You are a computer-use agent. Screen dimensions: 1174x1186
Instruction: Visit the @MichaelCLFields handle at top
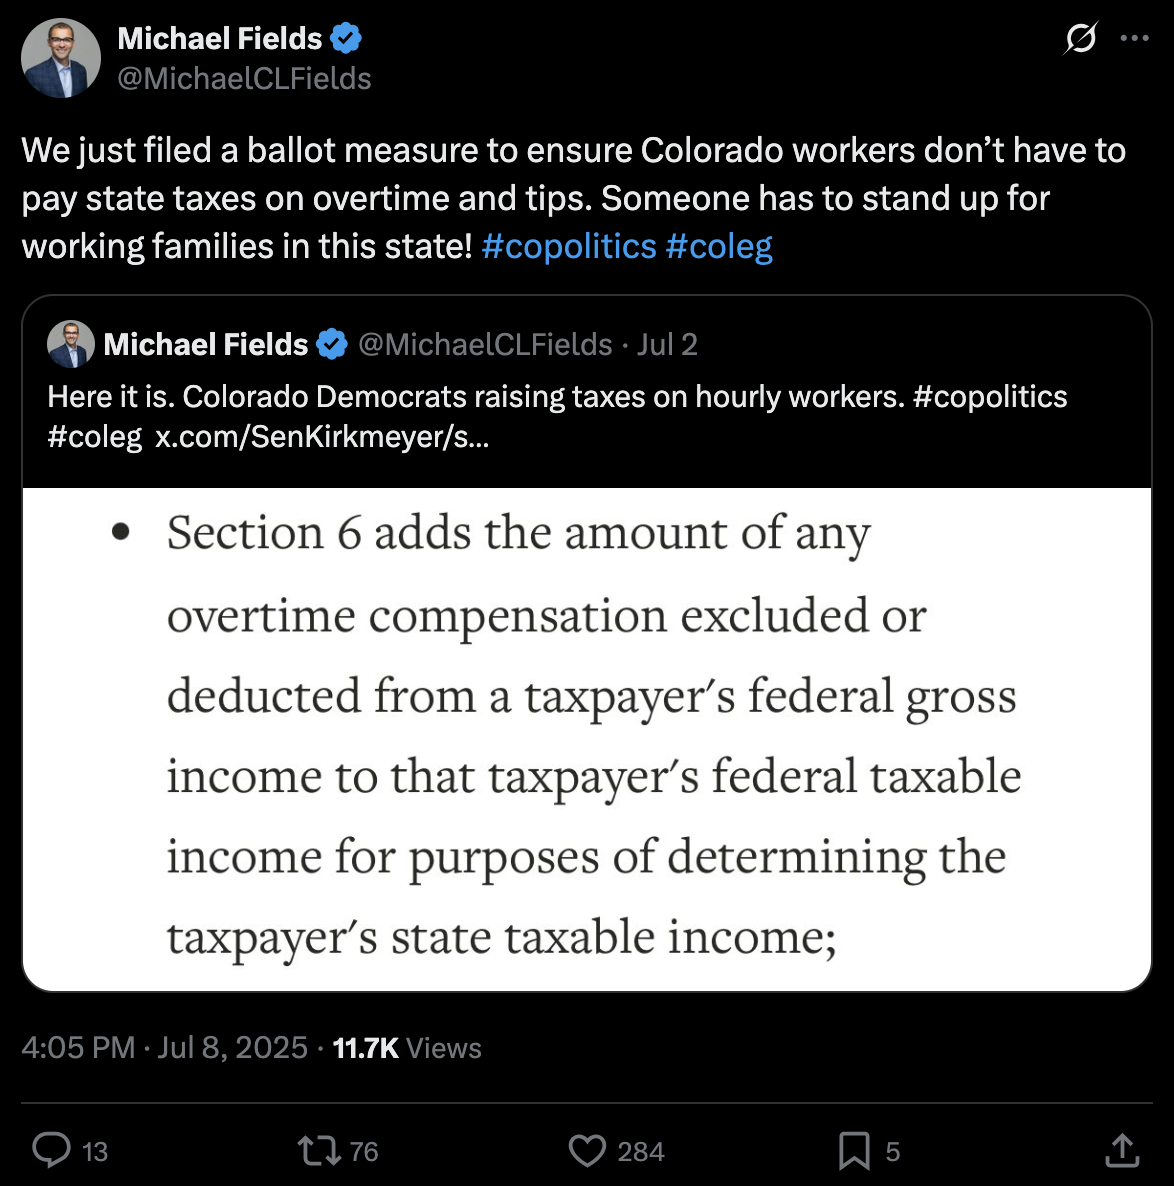pos(244,79)
